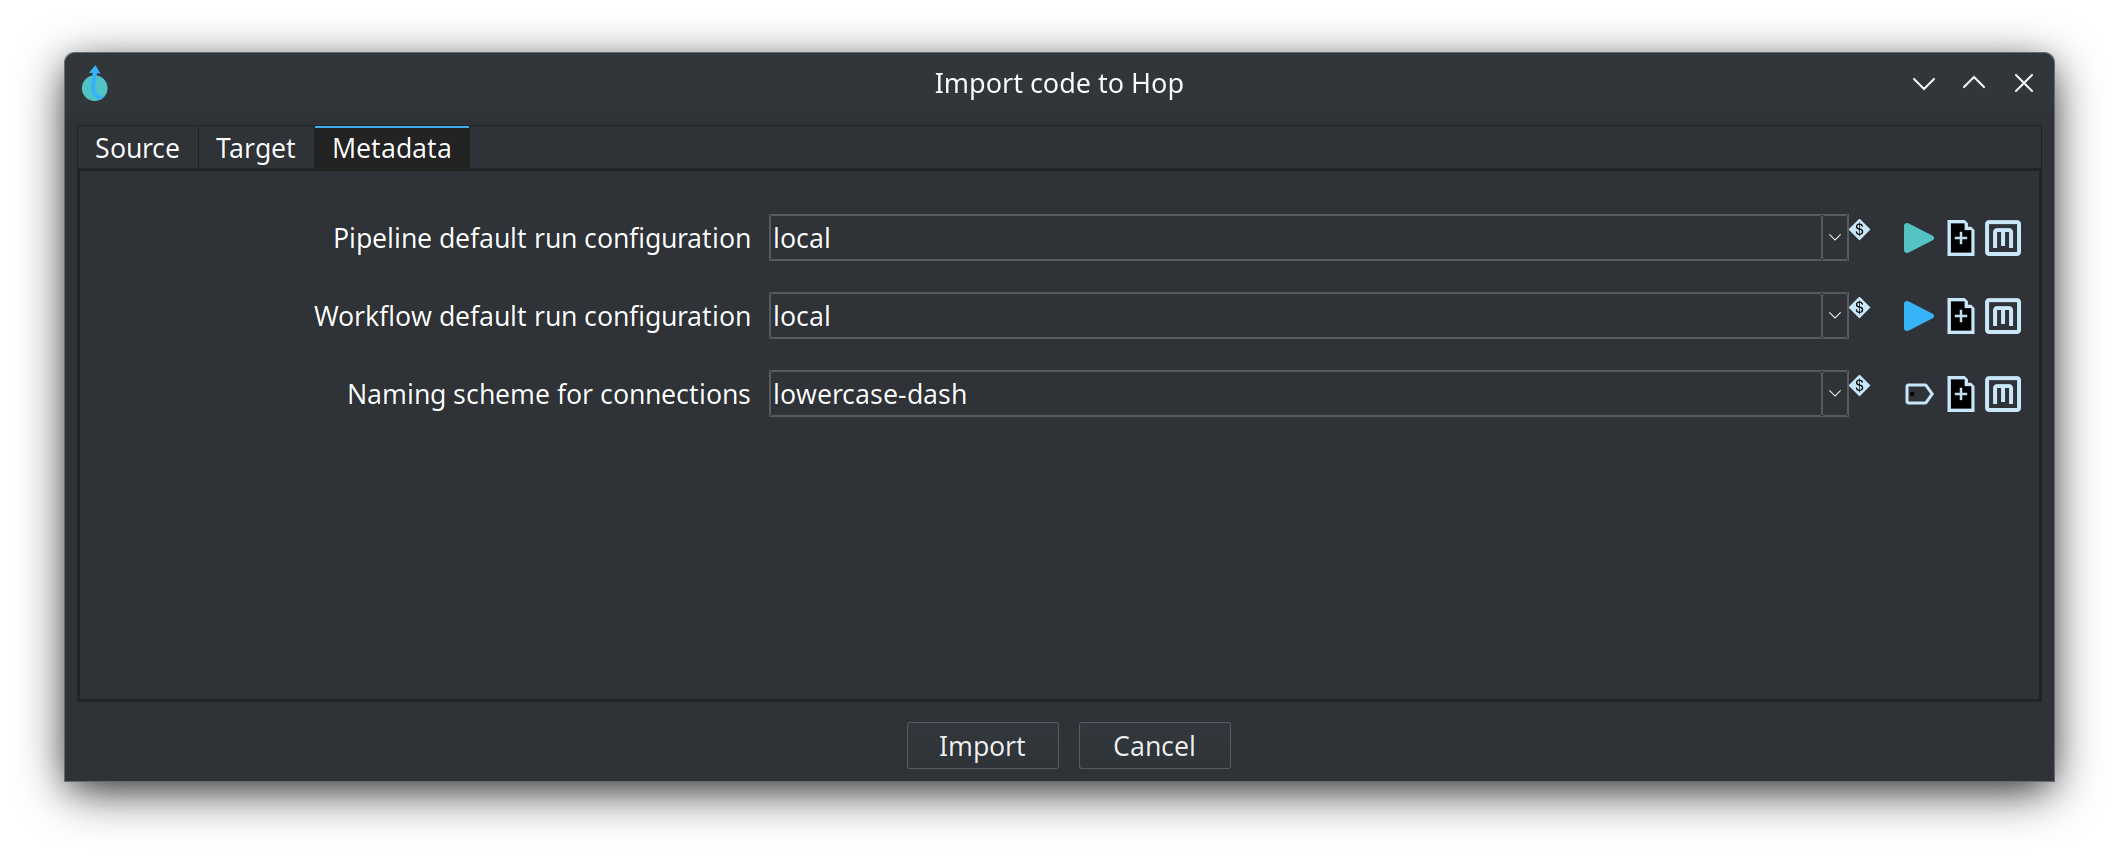Open metadata manager for Workflow run configuration
Image resolution: width=2119 pixels, height=858 pixels.
(2003, 316)
